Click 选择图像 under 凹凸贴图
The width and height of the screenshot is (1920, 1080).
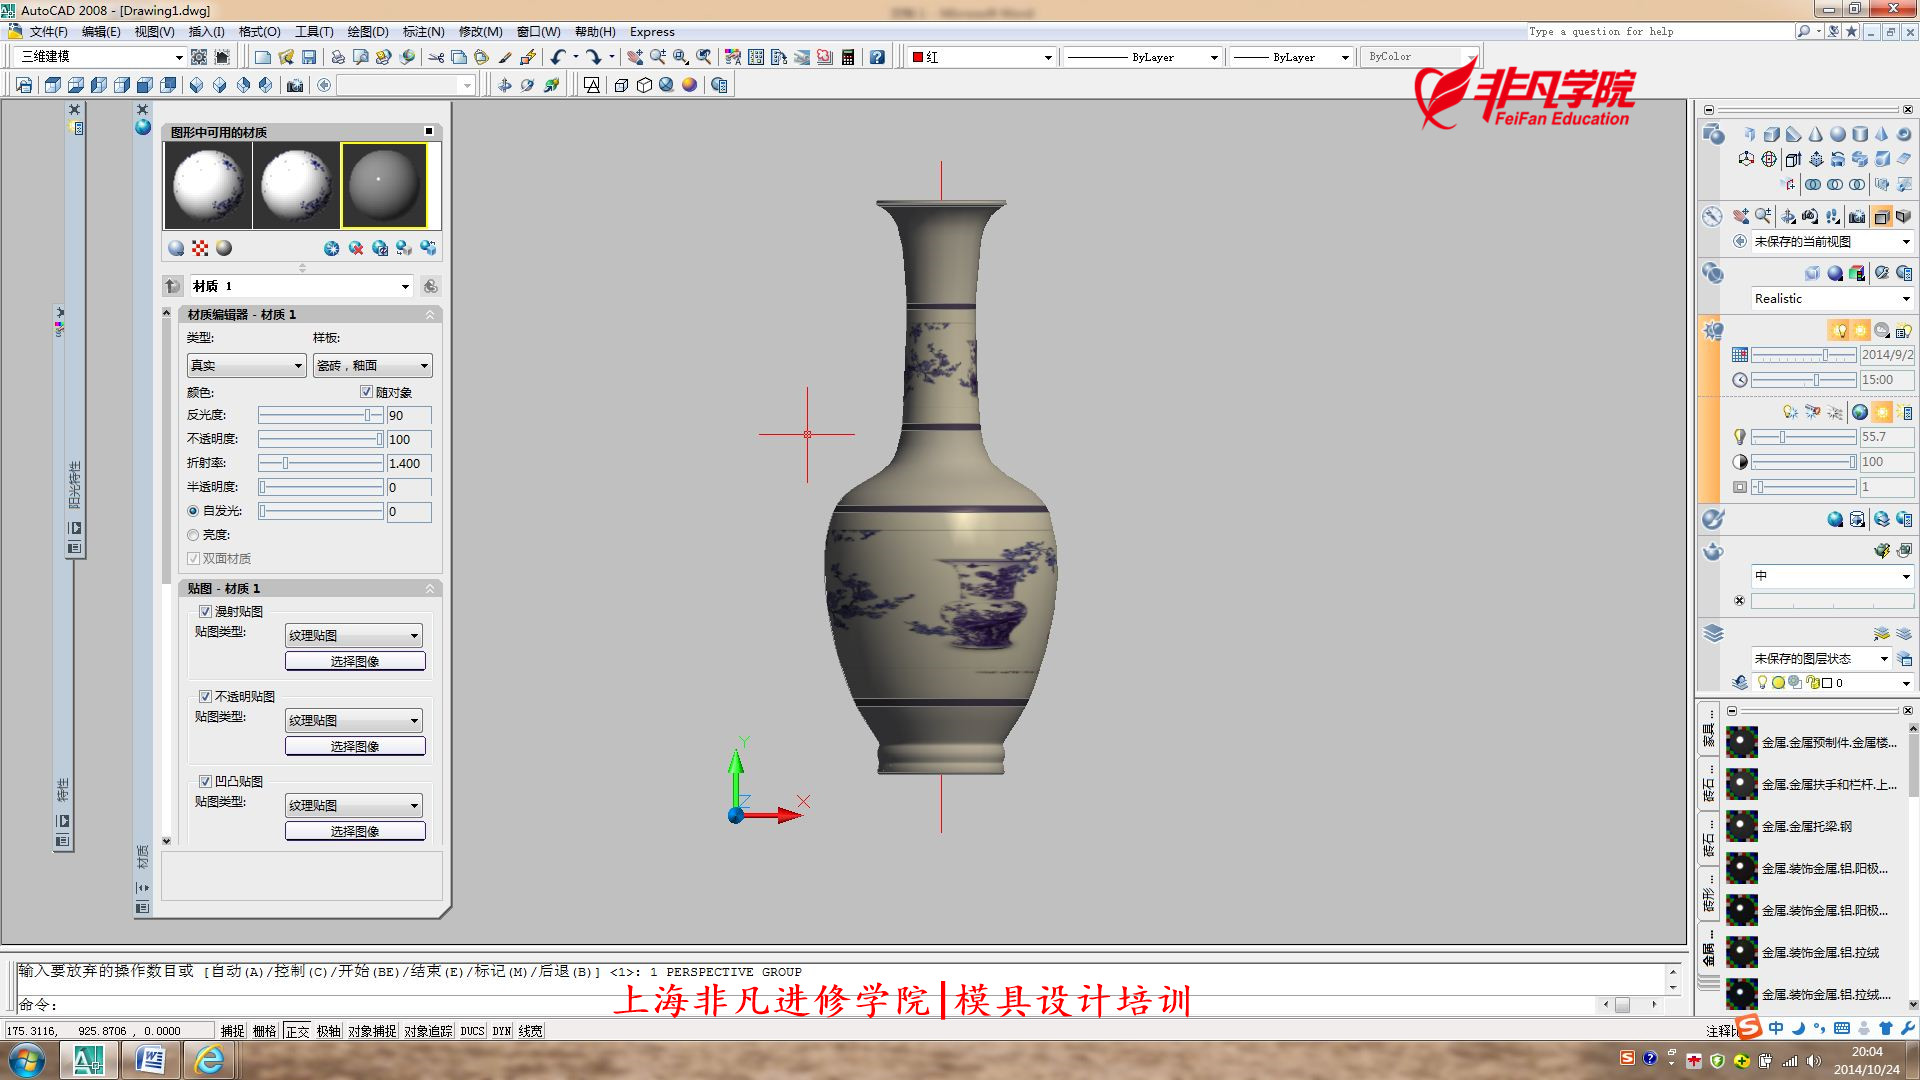(355, 831)
